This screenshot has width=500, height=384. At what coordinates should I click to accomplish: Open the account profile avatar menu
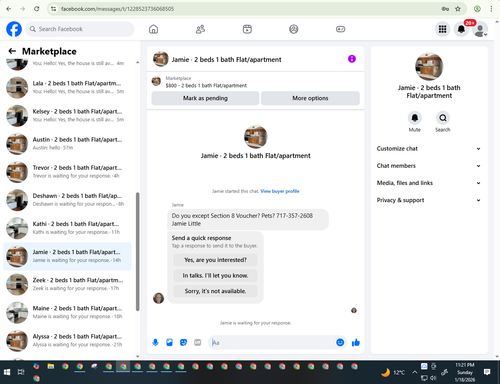click(x=480, y=30)
